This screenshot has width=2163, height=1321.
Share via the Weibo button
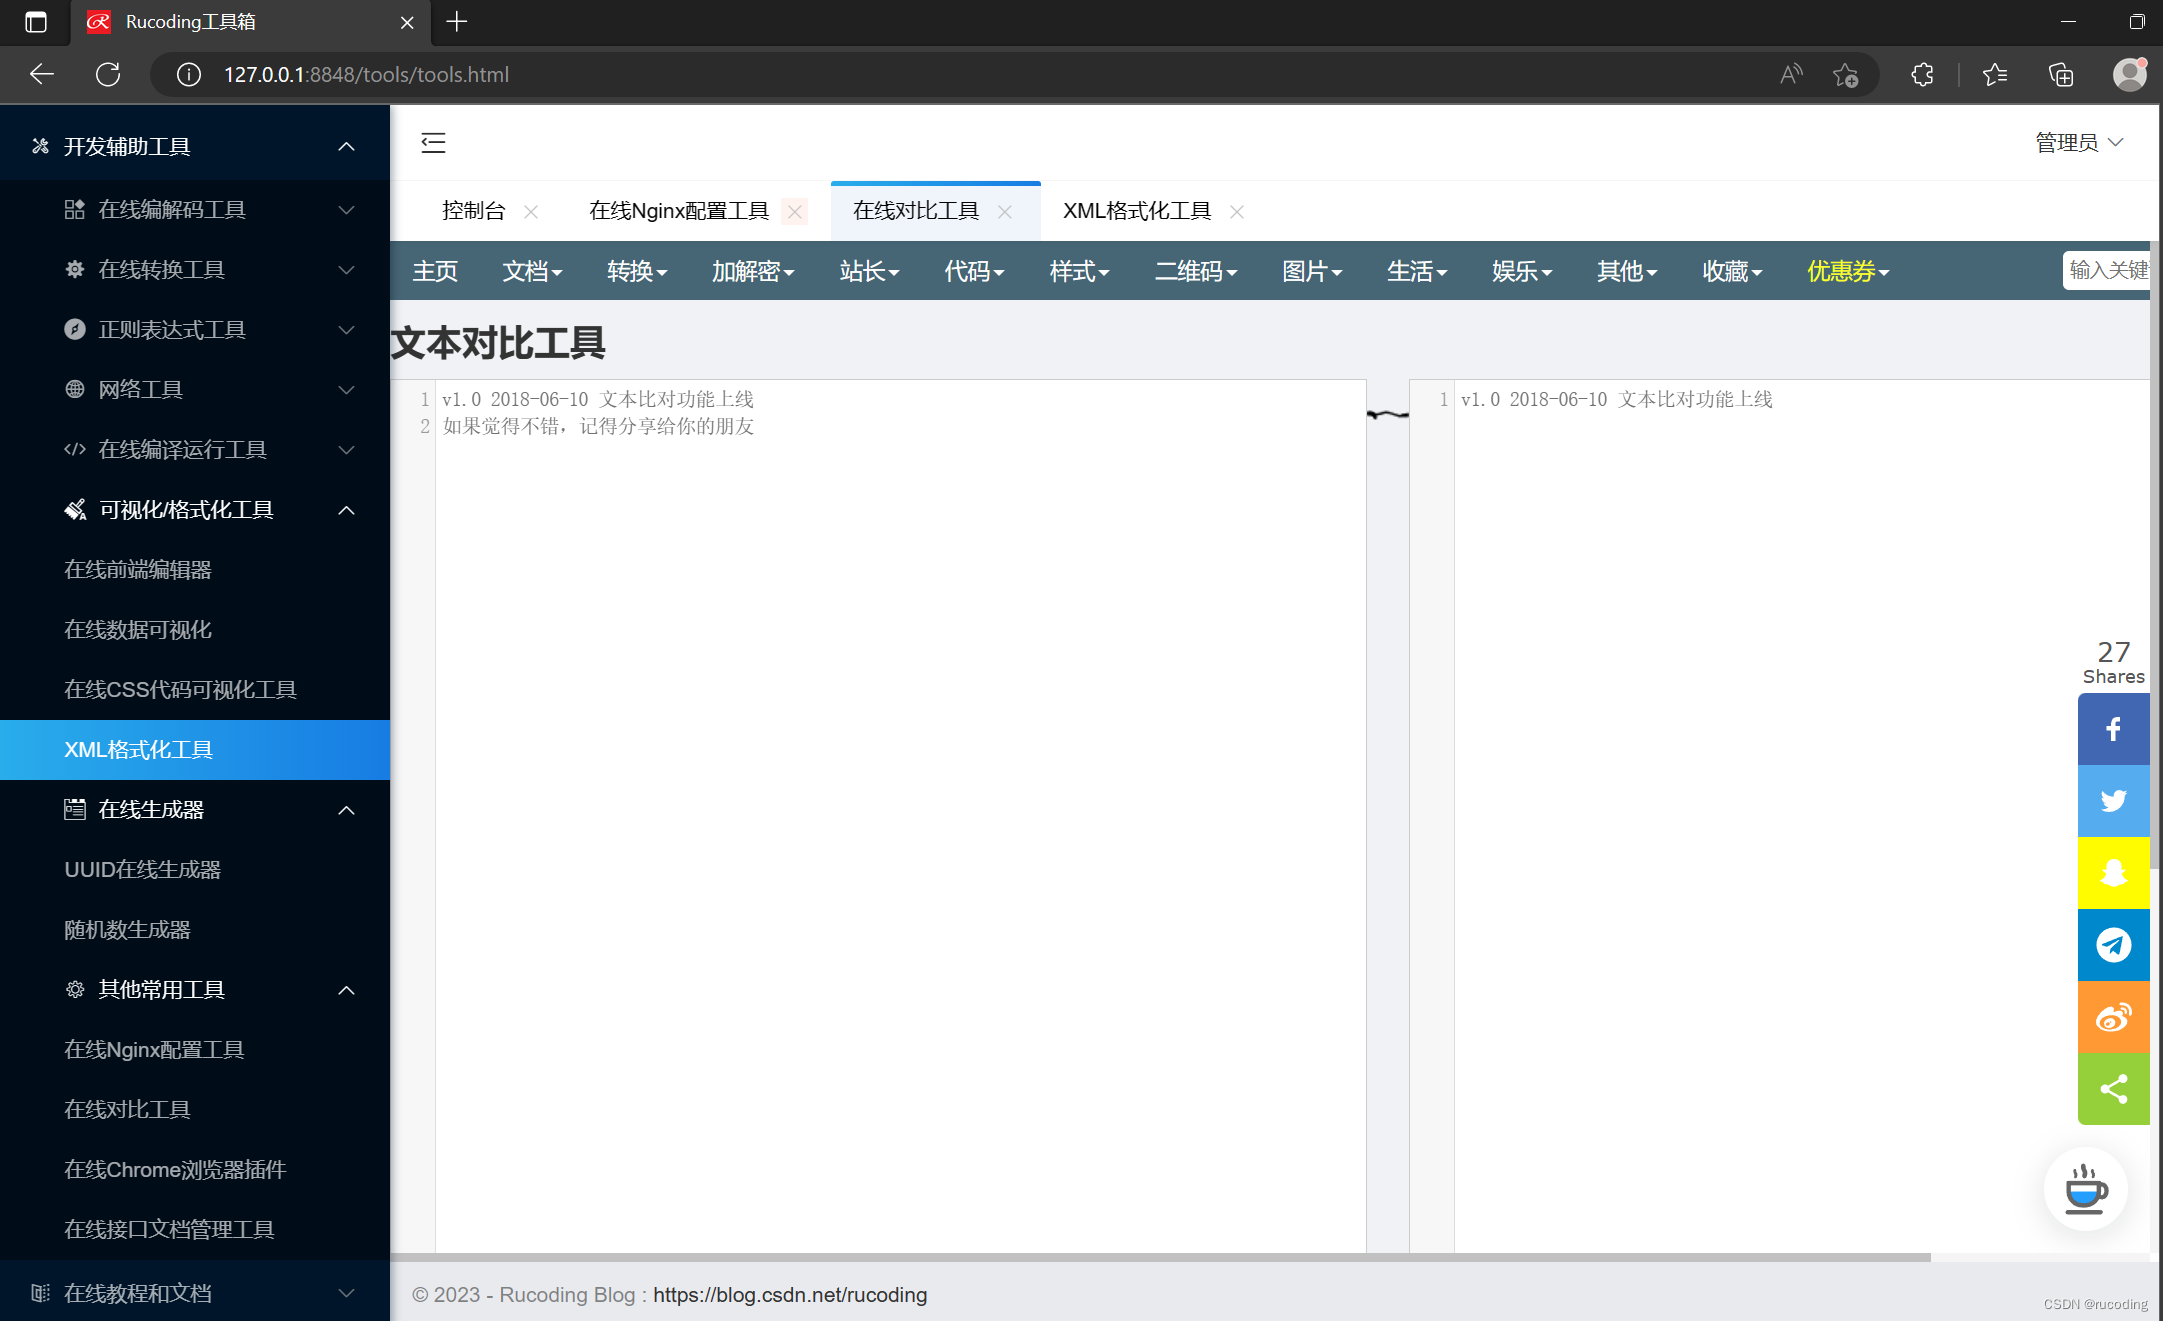pos(2112,1017)
